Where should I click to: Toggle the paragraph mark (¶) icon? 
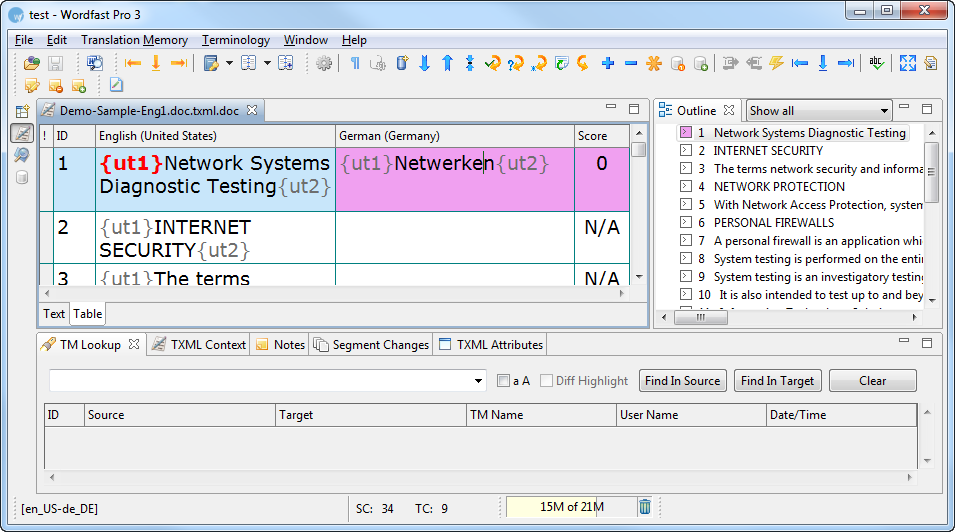tap(355, 63)
